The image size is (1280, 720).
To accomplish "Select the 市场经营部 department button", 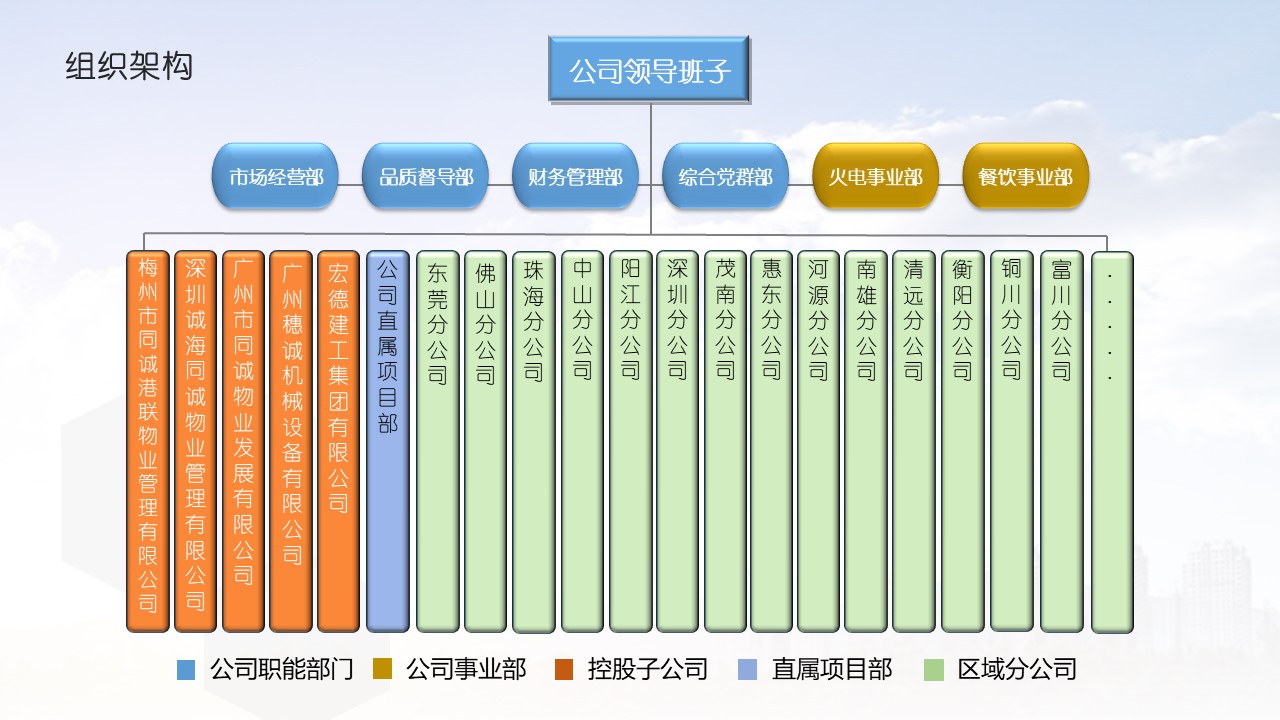I will pos(275,177).
